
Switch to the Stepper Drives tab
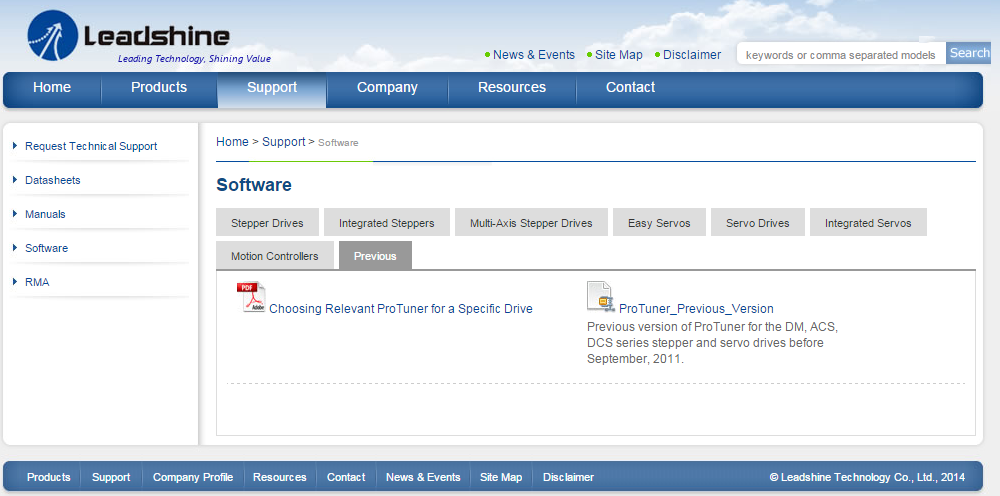pos(267,222)
